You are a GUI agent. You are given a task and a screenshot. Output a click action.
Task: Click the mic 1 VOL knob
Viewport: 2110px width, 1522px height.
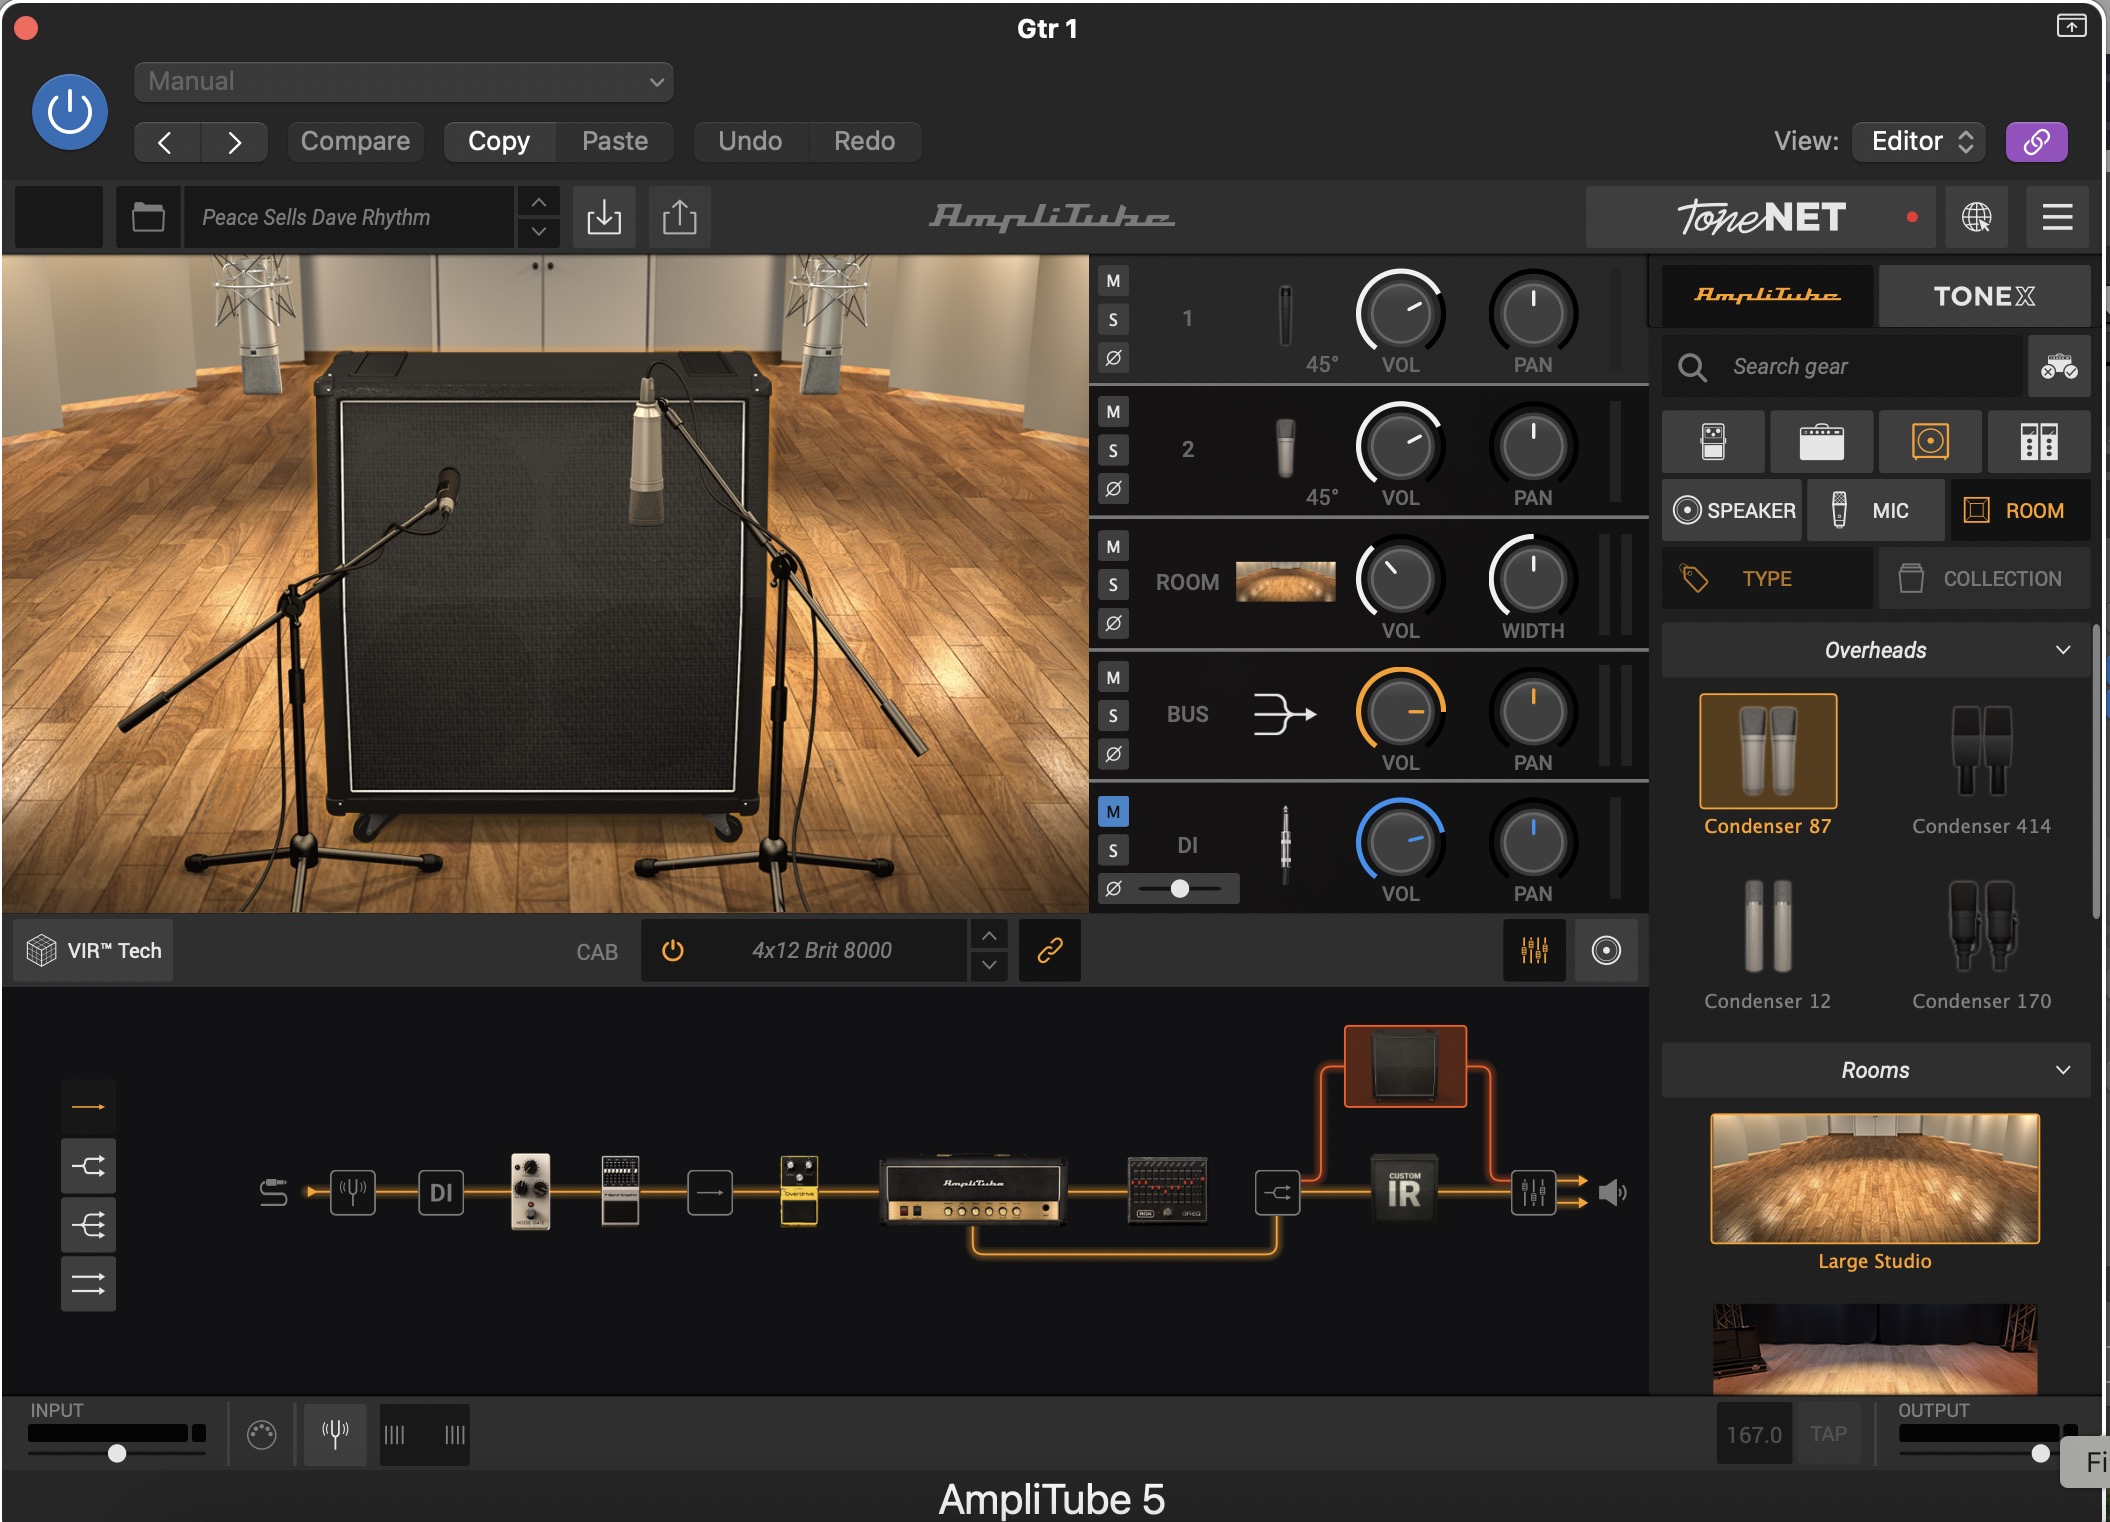pos(1400,314)
